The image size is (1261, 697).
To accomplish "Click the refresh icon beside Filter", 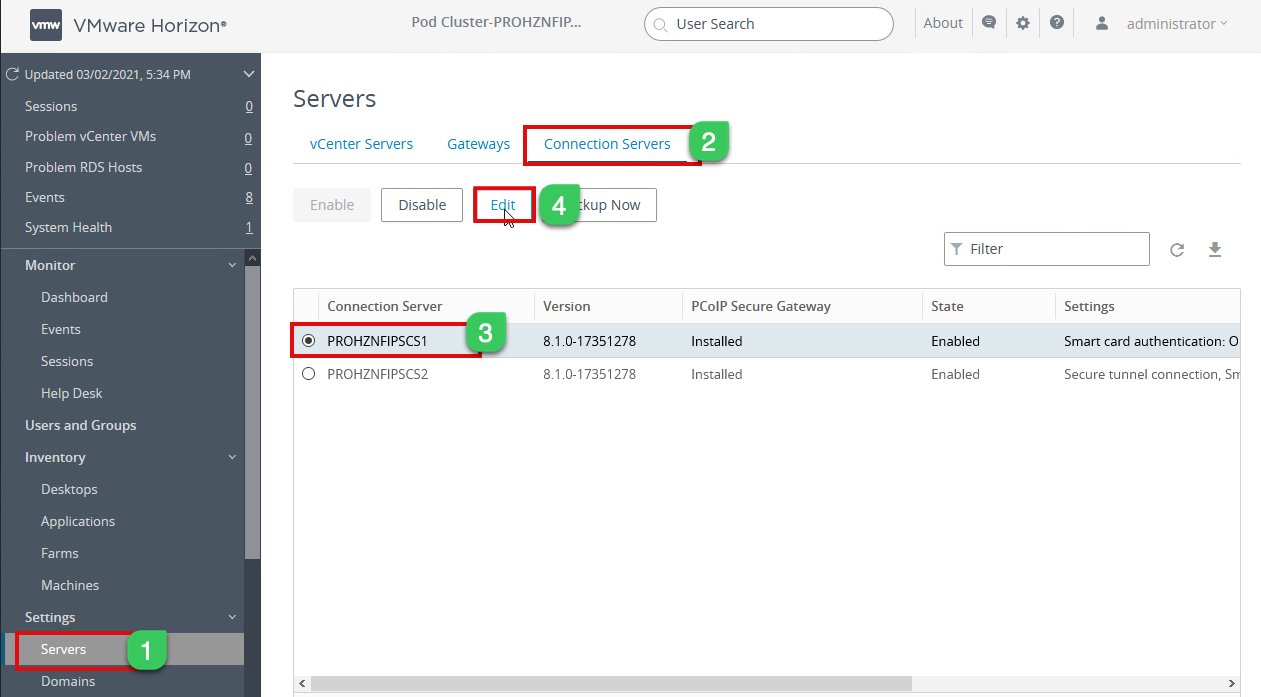I will (1177, 250).
